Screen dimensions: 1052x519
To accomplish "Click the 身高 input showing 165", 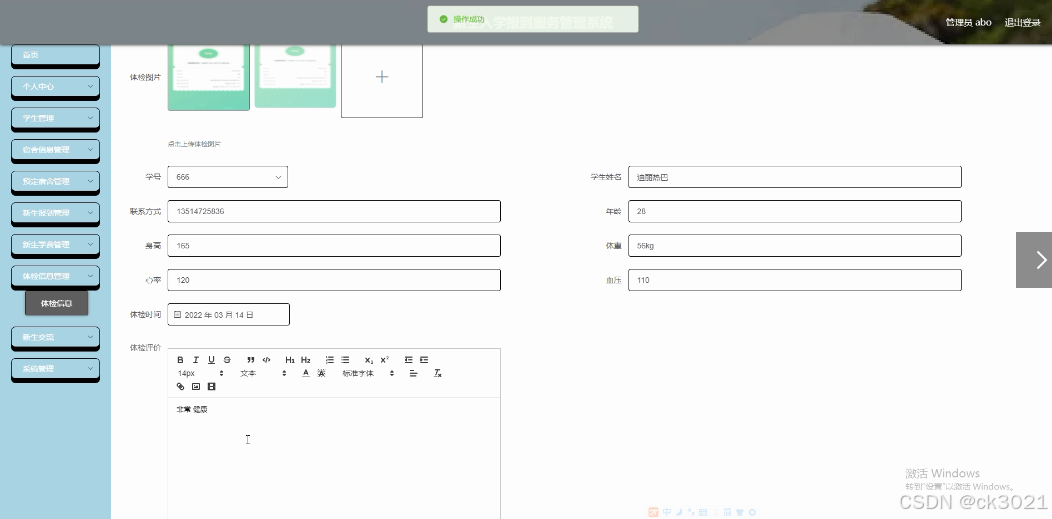I will [x=334, y=245].
